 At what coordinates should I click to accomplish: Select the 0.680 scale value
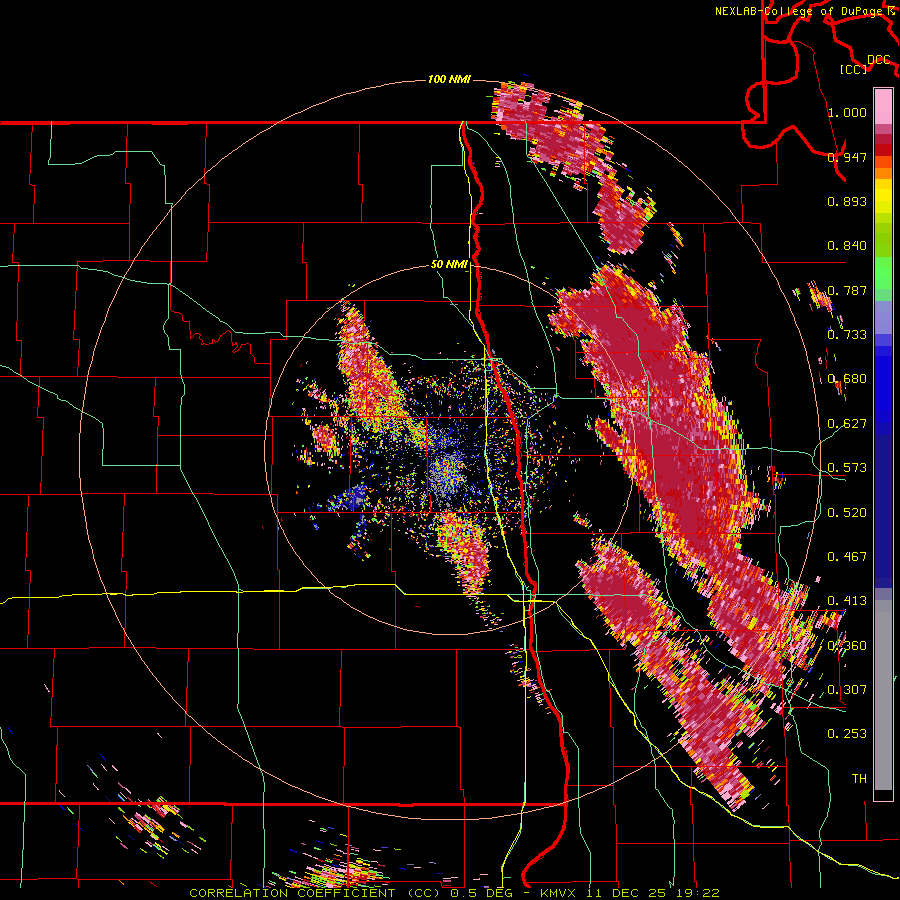(x=847, y=379)
